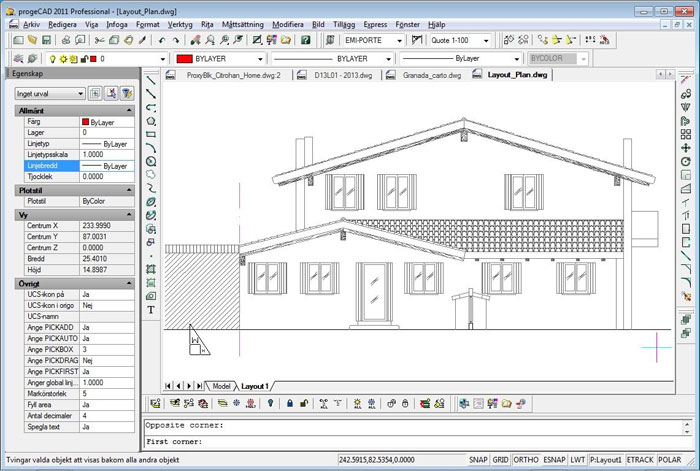This screenshot has height=471, width=700.
Task: Toggle ORTHO mode in the status bar
Action: tap(526, 459)
